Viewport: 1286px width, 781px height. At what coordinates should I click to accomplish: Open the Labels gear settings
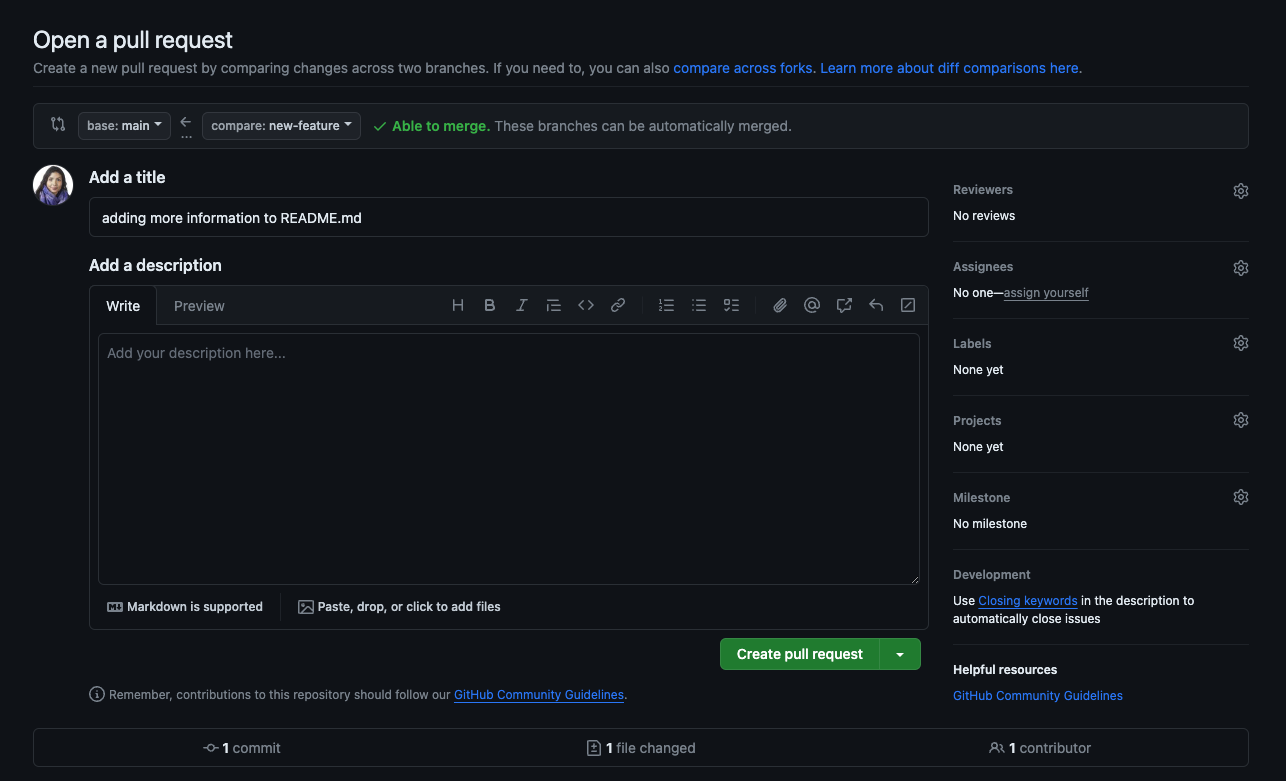[x=1240, y=343]
